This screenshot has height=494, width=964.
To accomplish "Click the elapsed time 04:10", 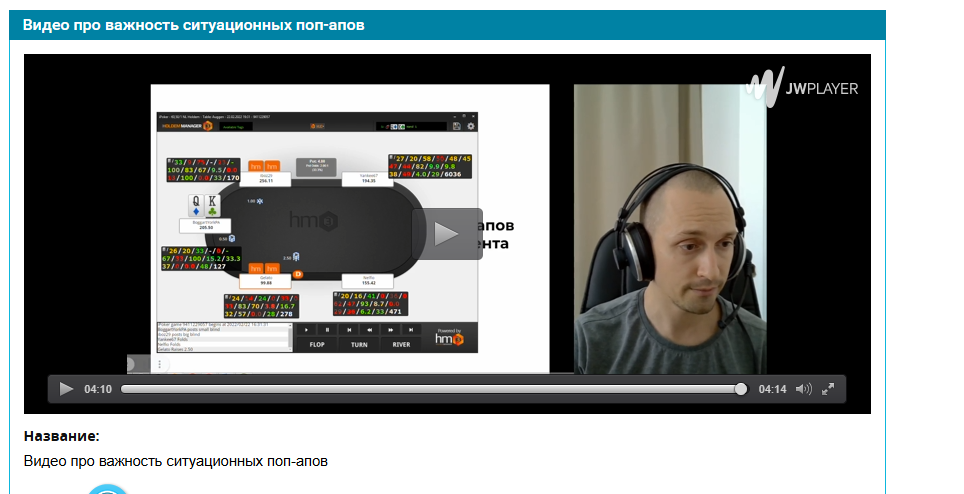I will [x=98, y=389].
